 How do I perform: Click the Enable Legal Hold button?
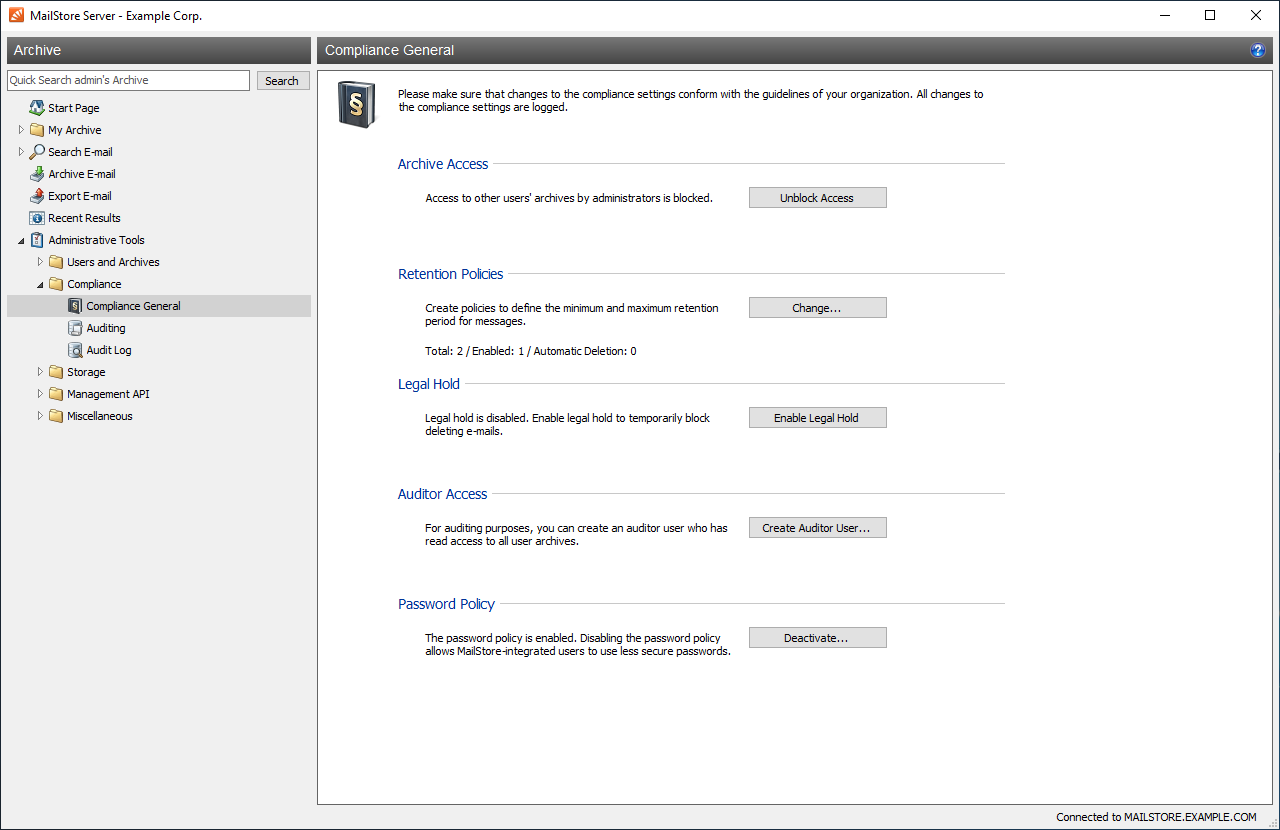pyautogui.click(x=817, y=418)
